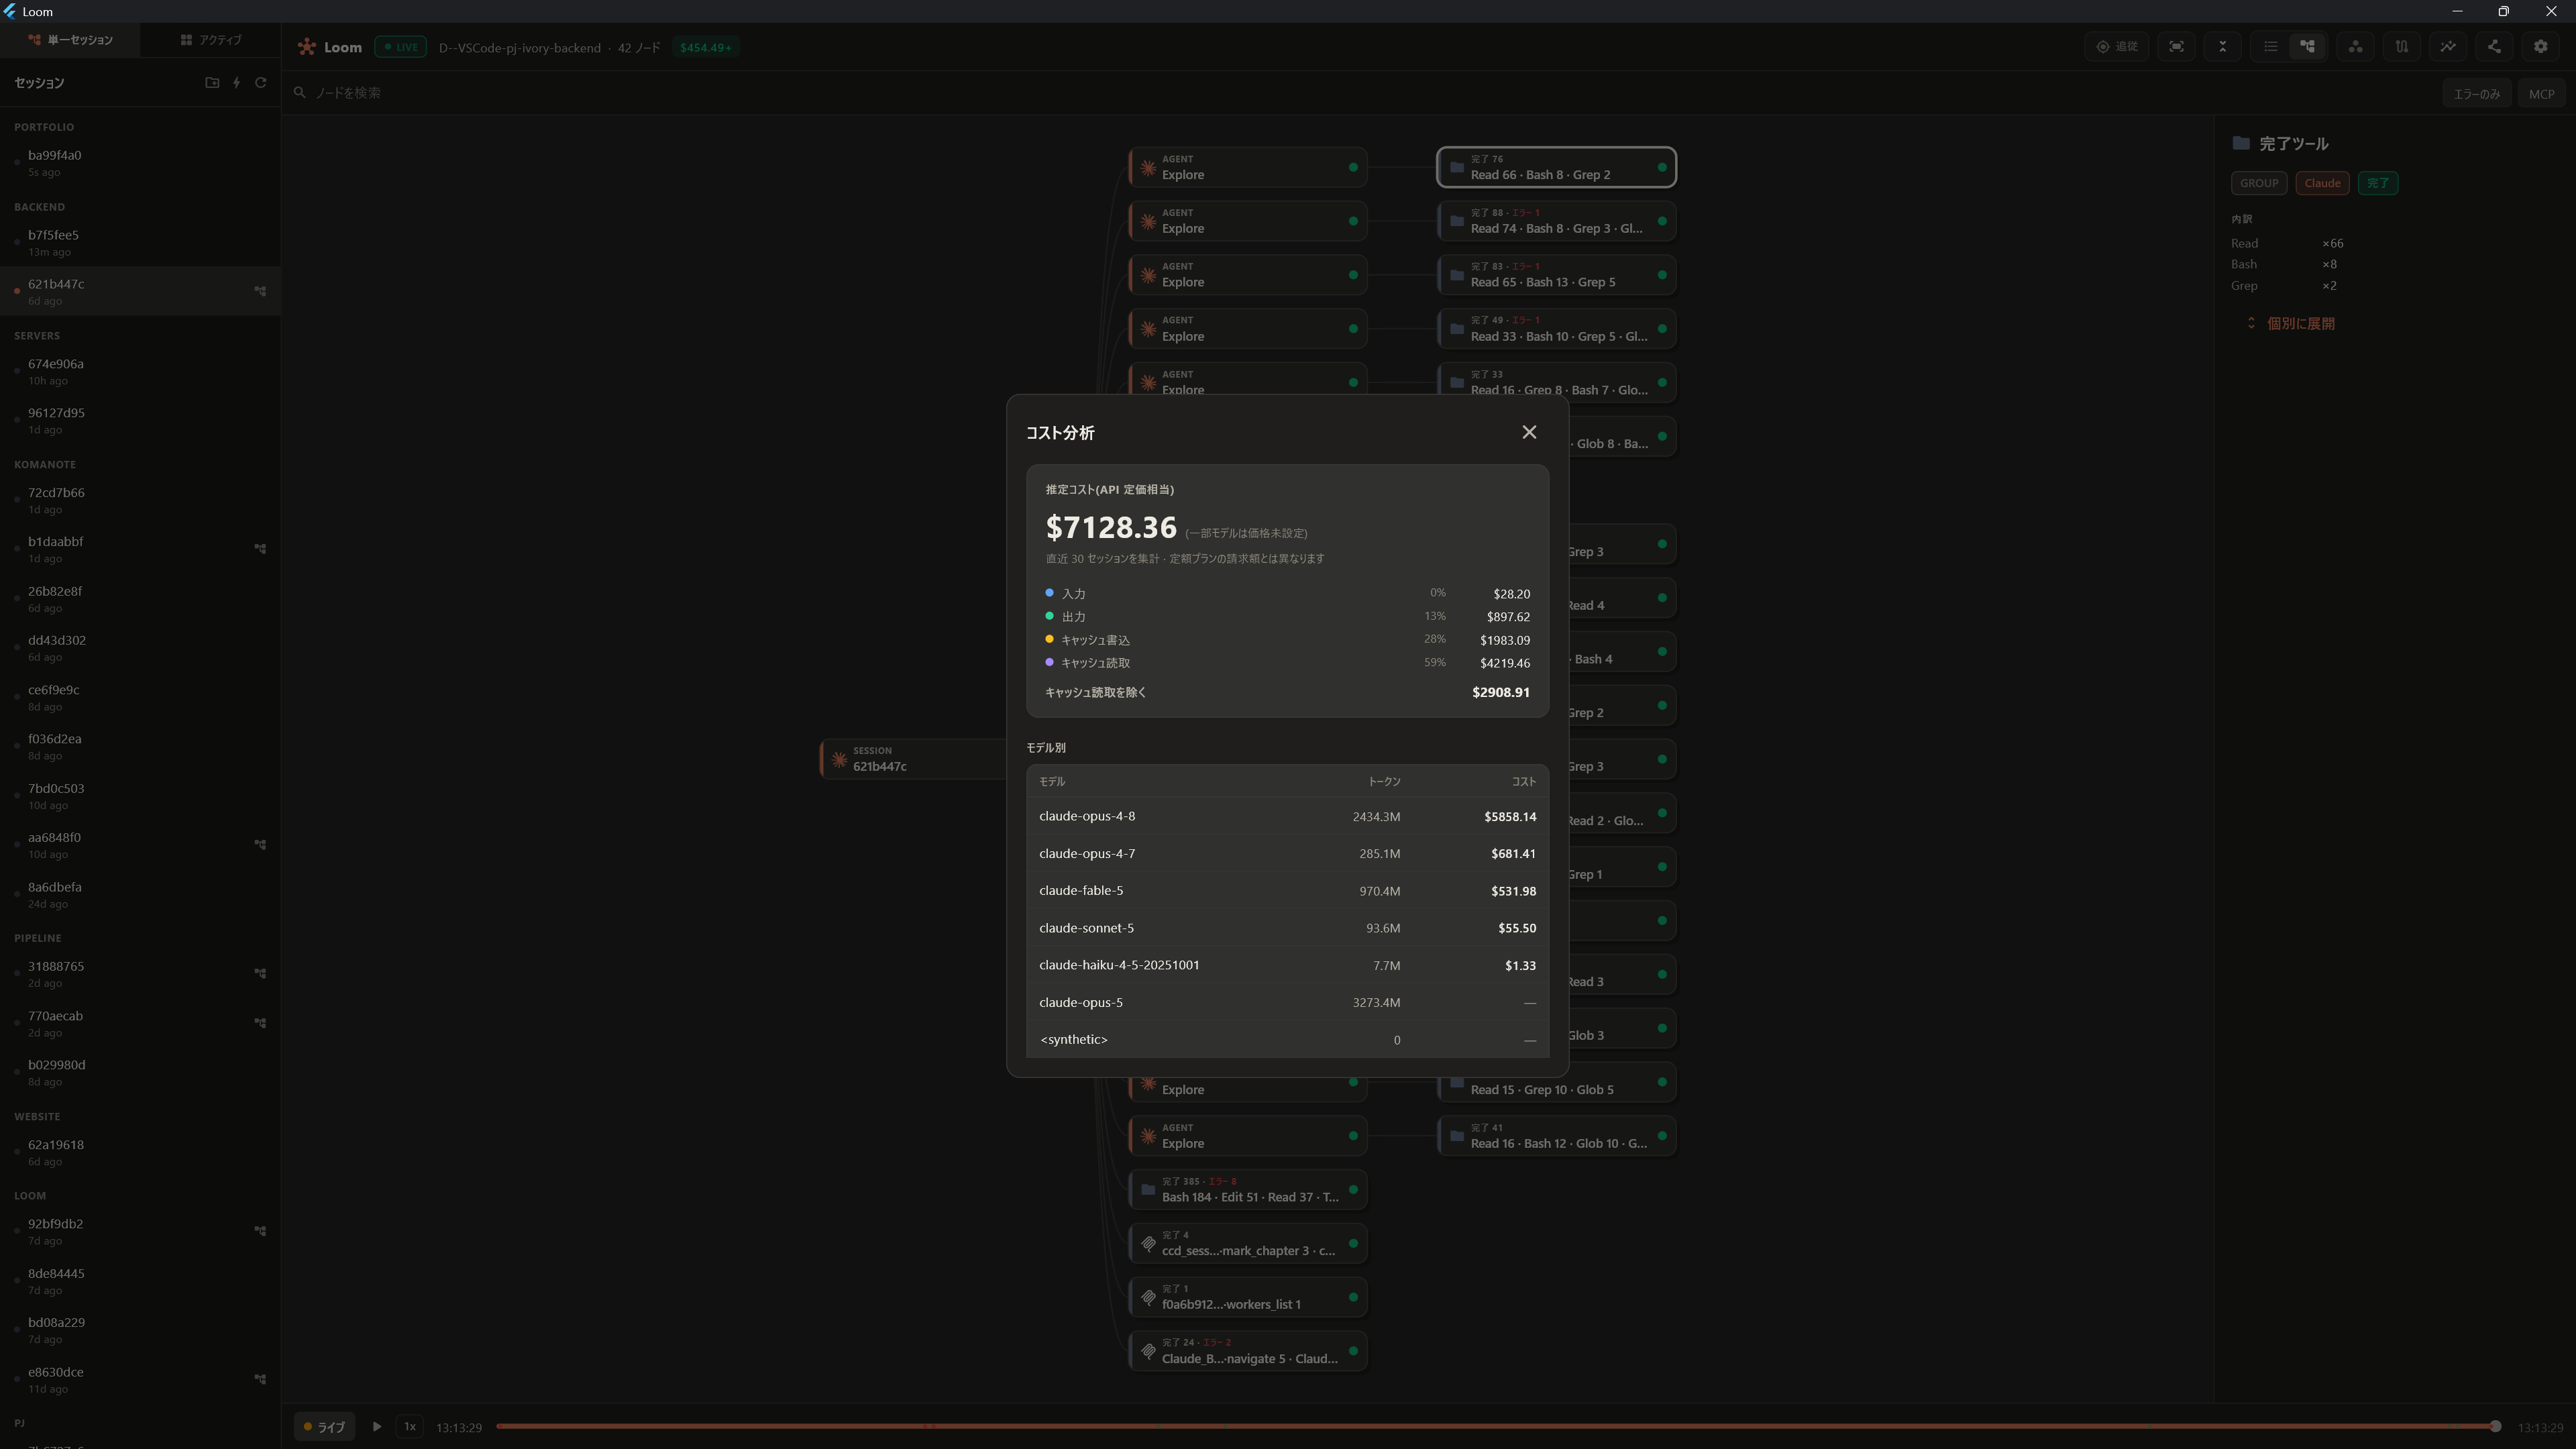Click the play button in timeline bar
Screen dimensions: 2576x1449
pyautogui.click(x=377, y=1427)
